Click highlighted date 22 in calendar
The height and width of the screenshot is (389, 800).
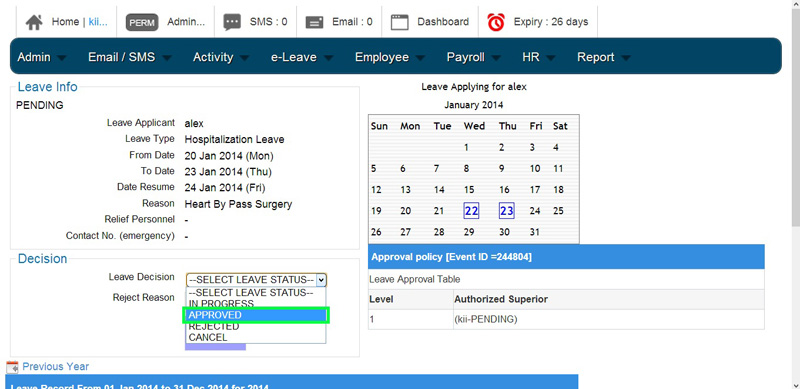[471, 210]
